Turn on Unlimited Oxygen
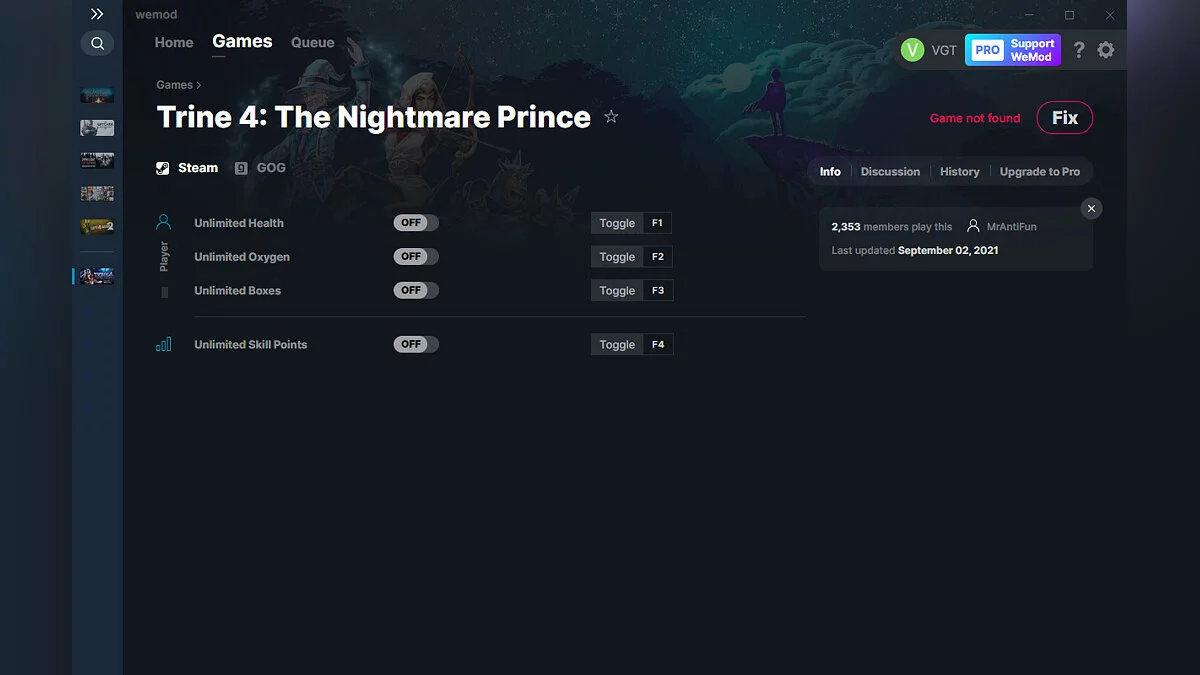 tap(415, 256)
